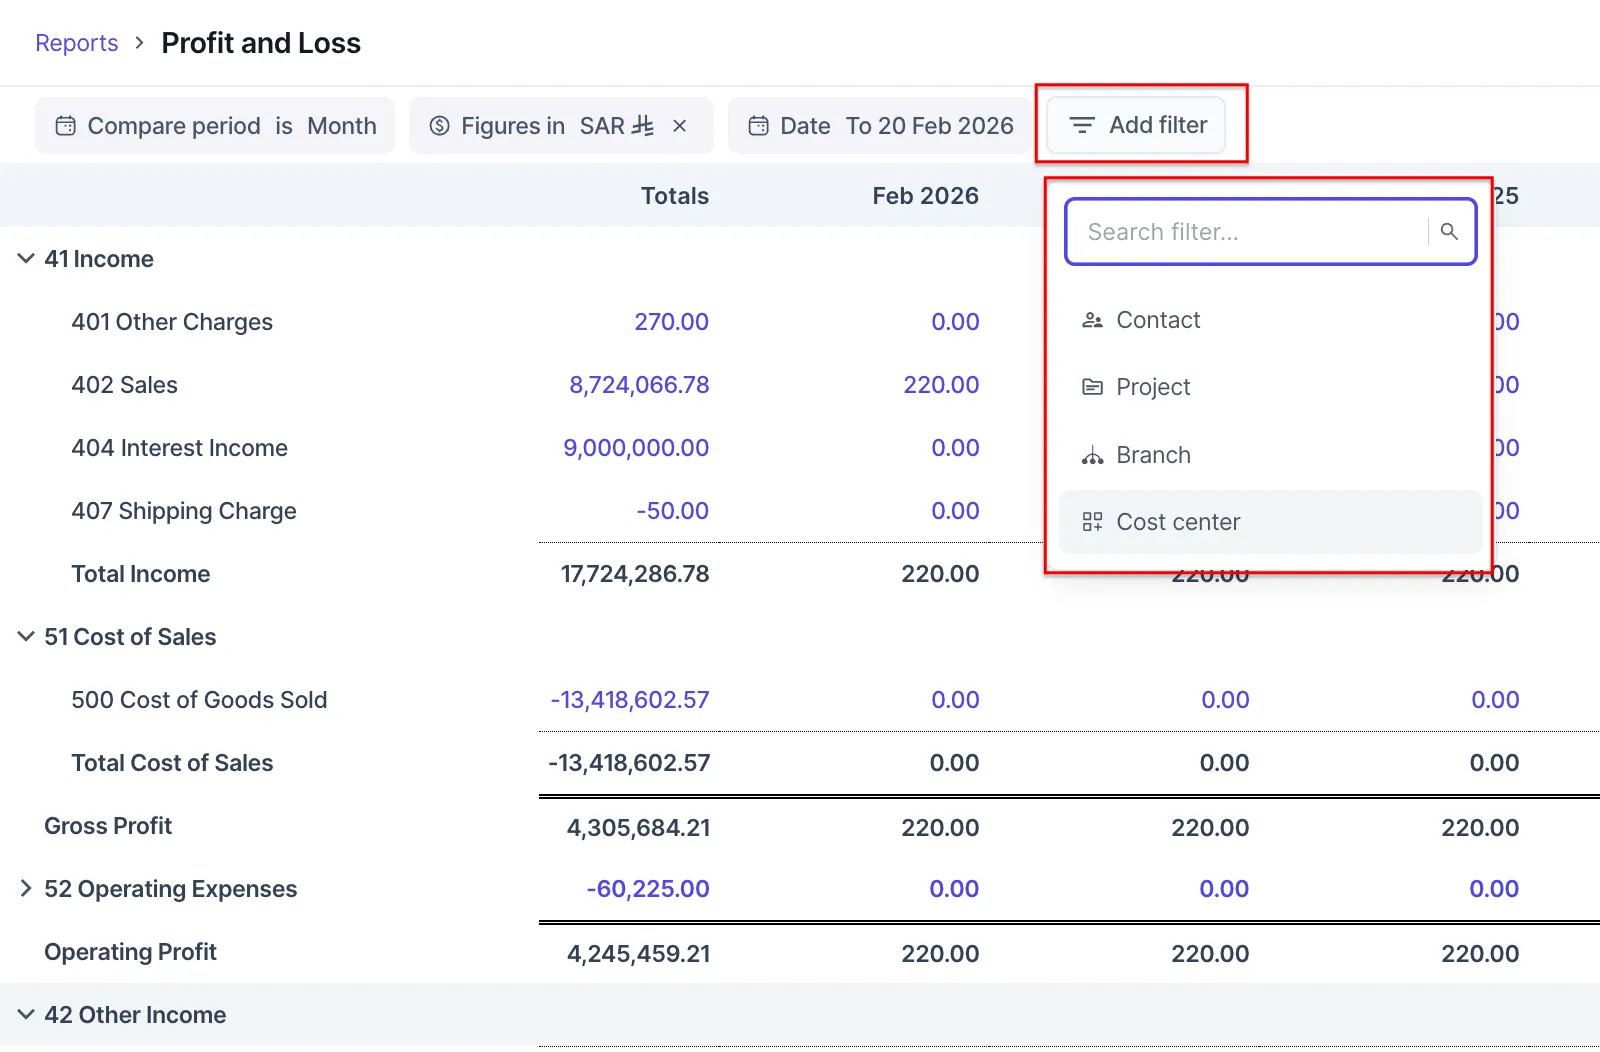Go back to Reports via breadcrumb
This screenshot has width=1600, height=1052.
pyautogui.click(x=77, y=43)
